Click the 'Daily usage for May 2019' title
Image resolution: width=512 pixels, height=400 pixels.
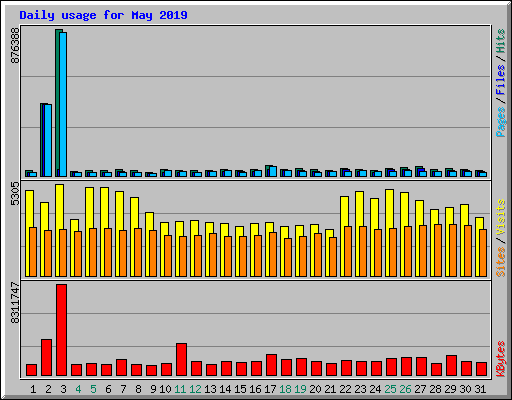[103, 15]
